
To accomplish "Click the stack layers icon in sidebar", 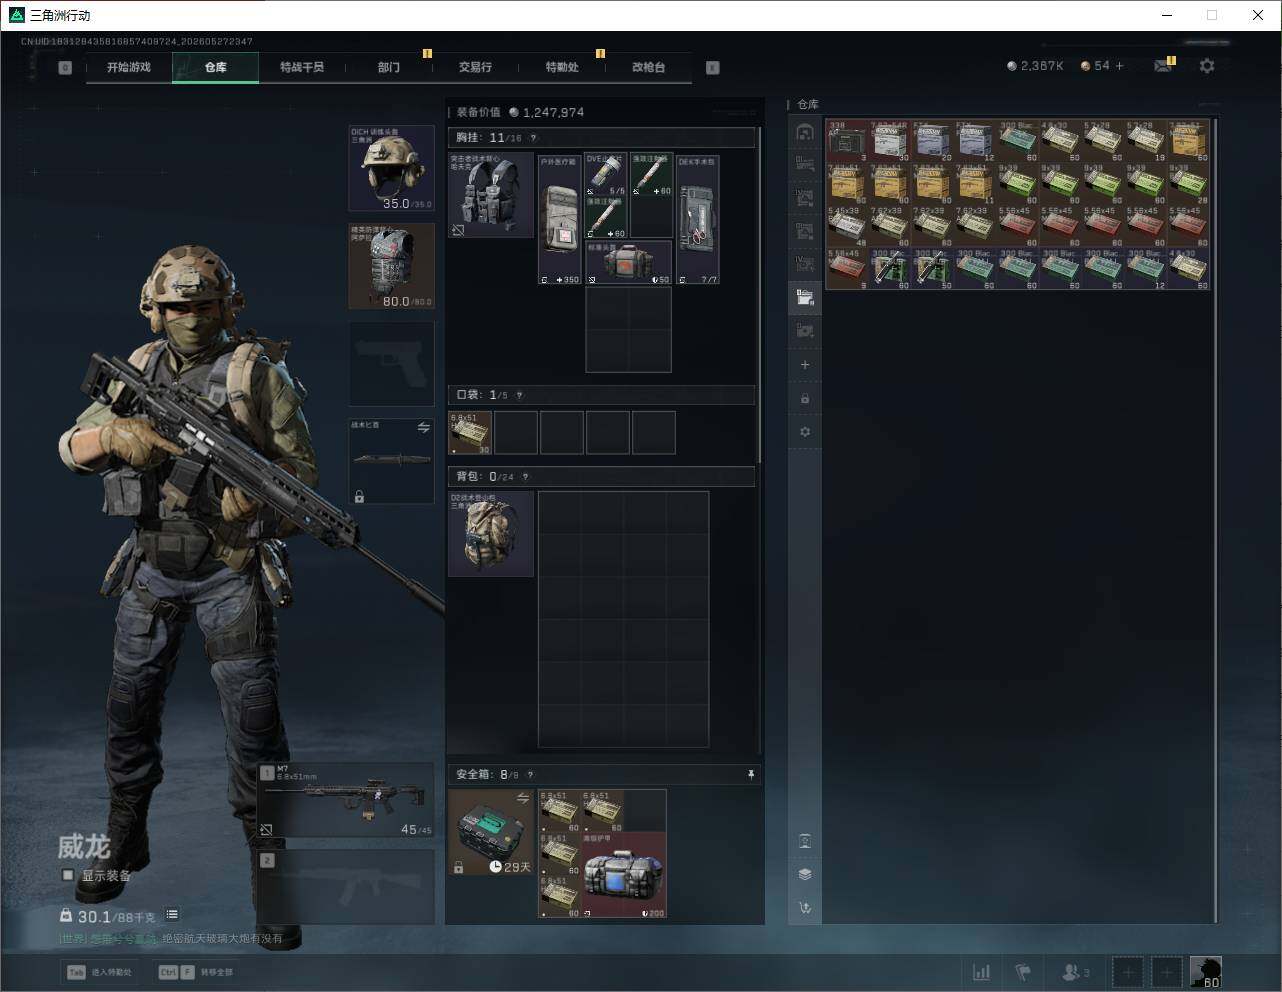I will (x=805, y=874).
